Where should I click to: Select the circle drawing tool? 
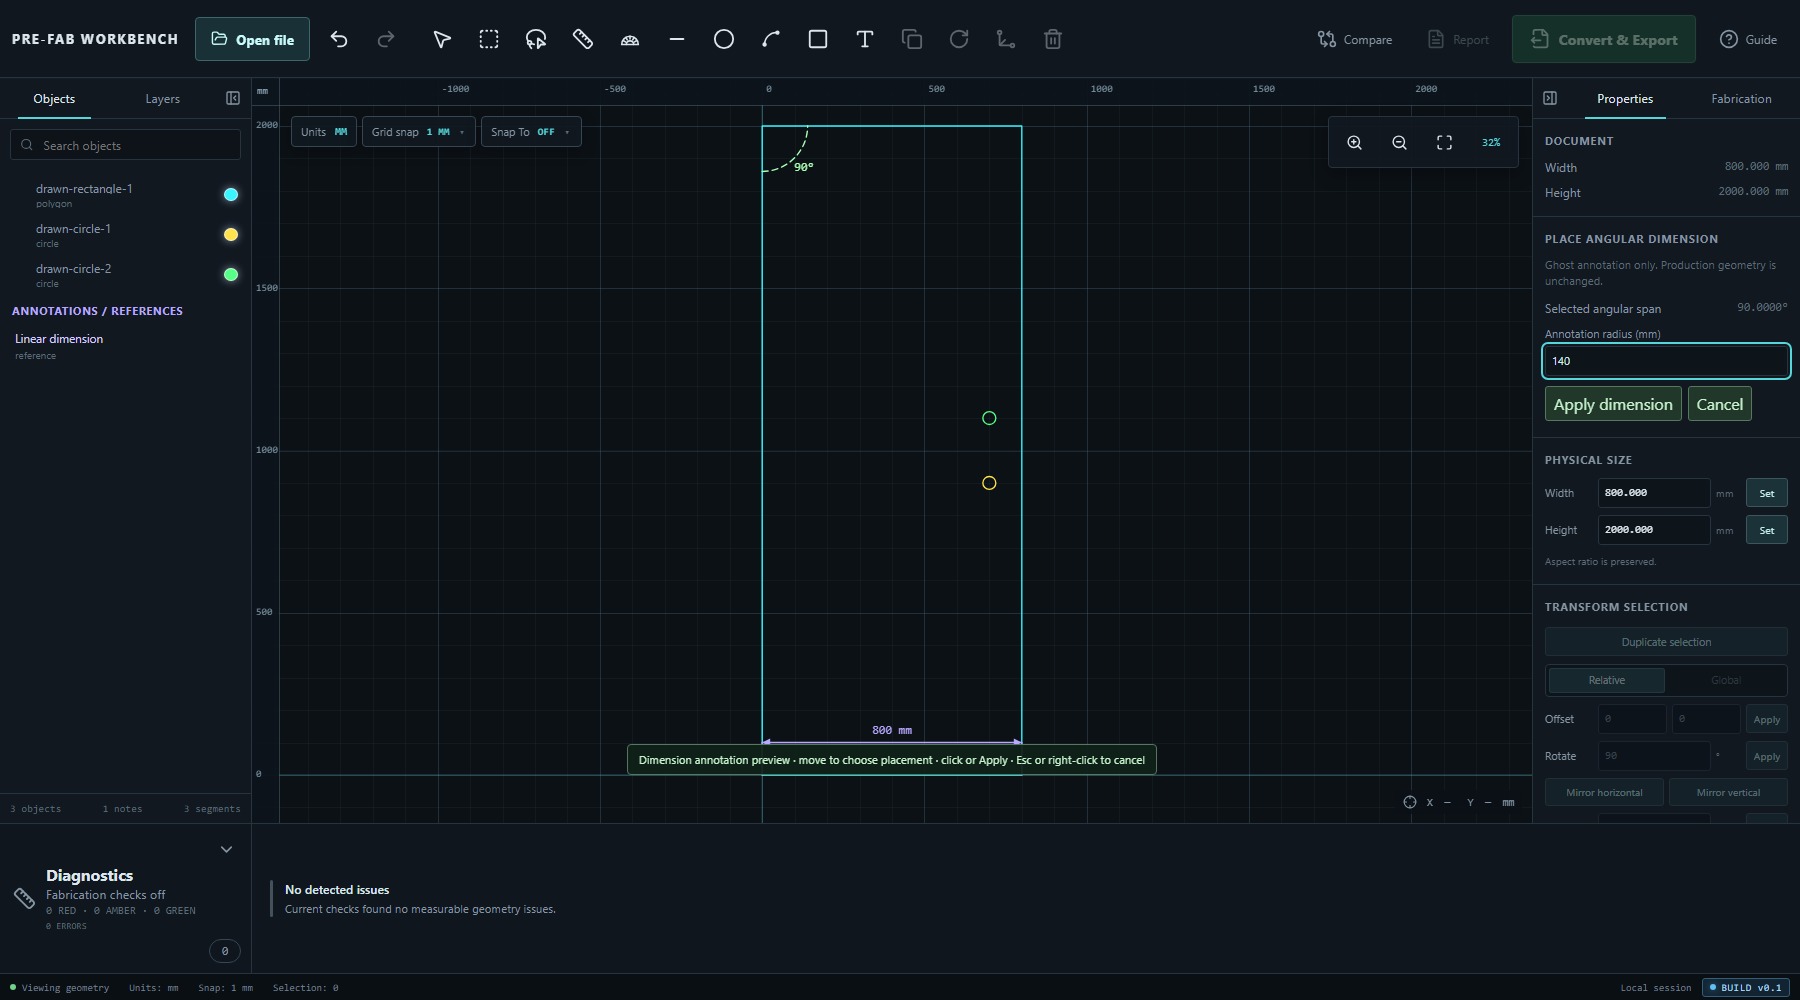[724, 39]
